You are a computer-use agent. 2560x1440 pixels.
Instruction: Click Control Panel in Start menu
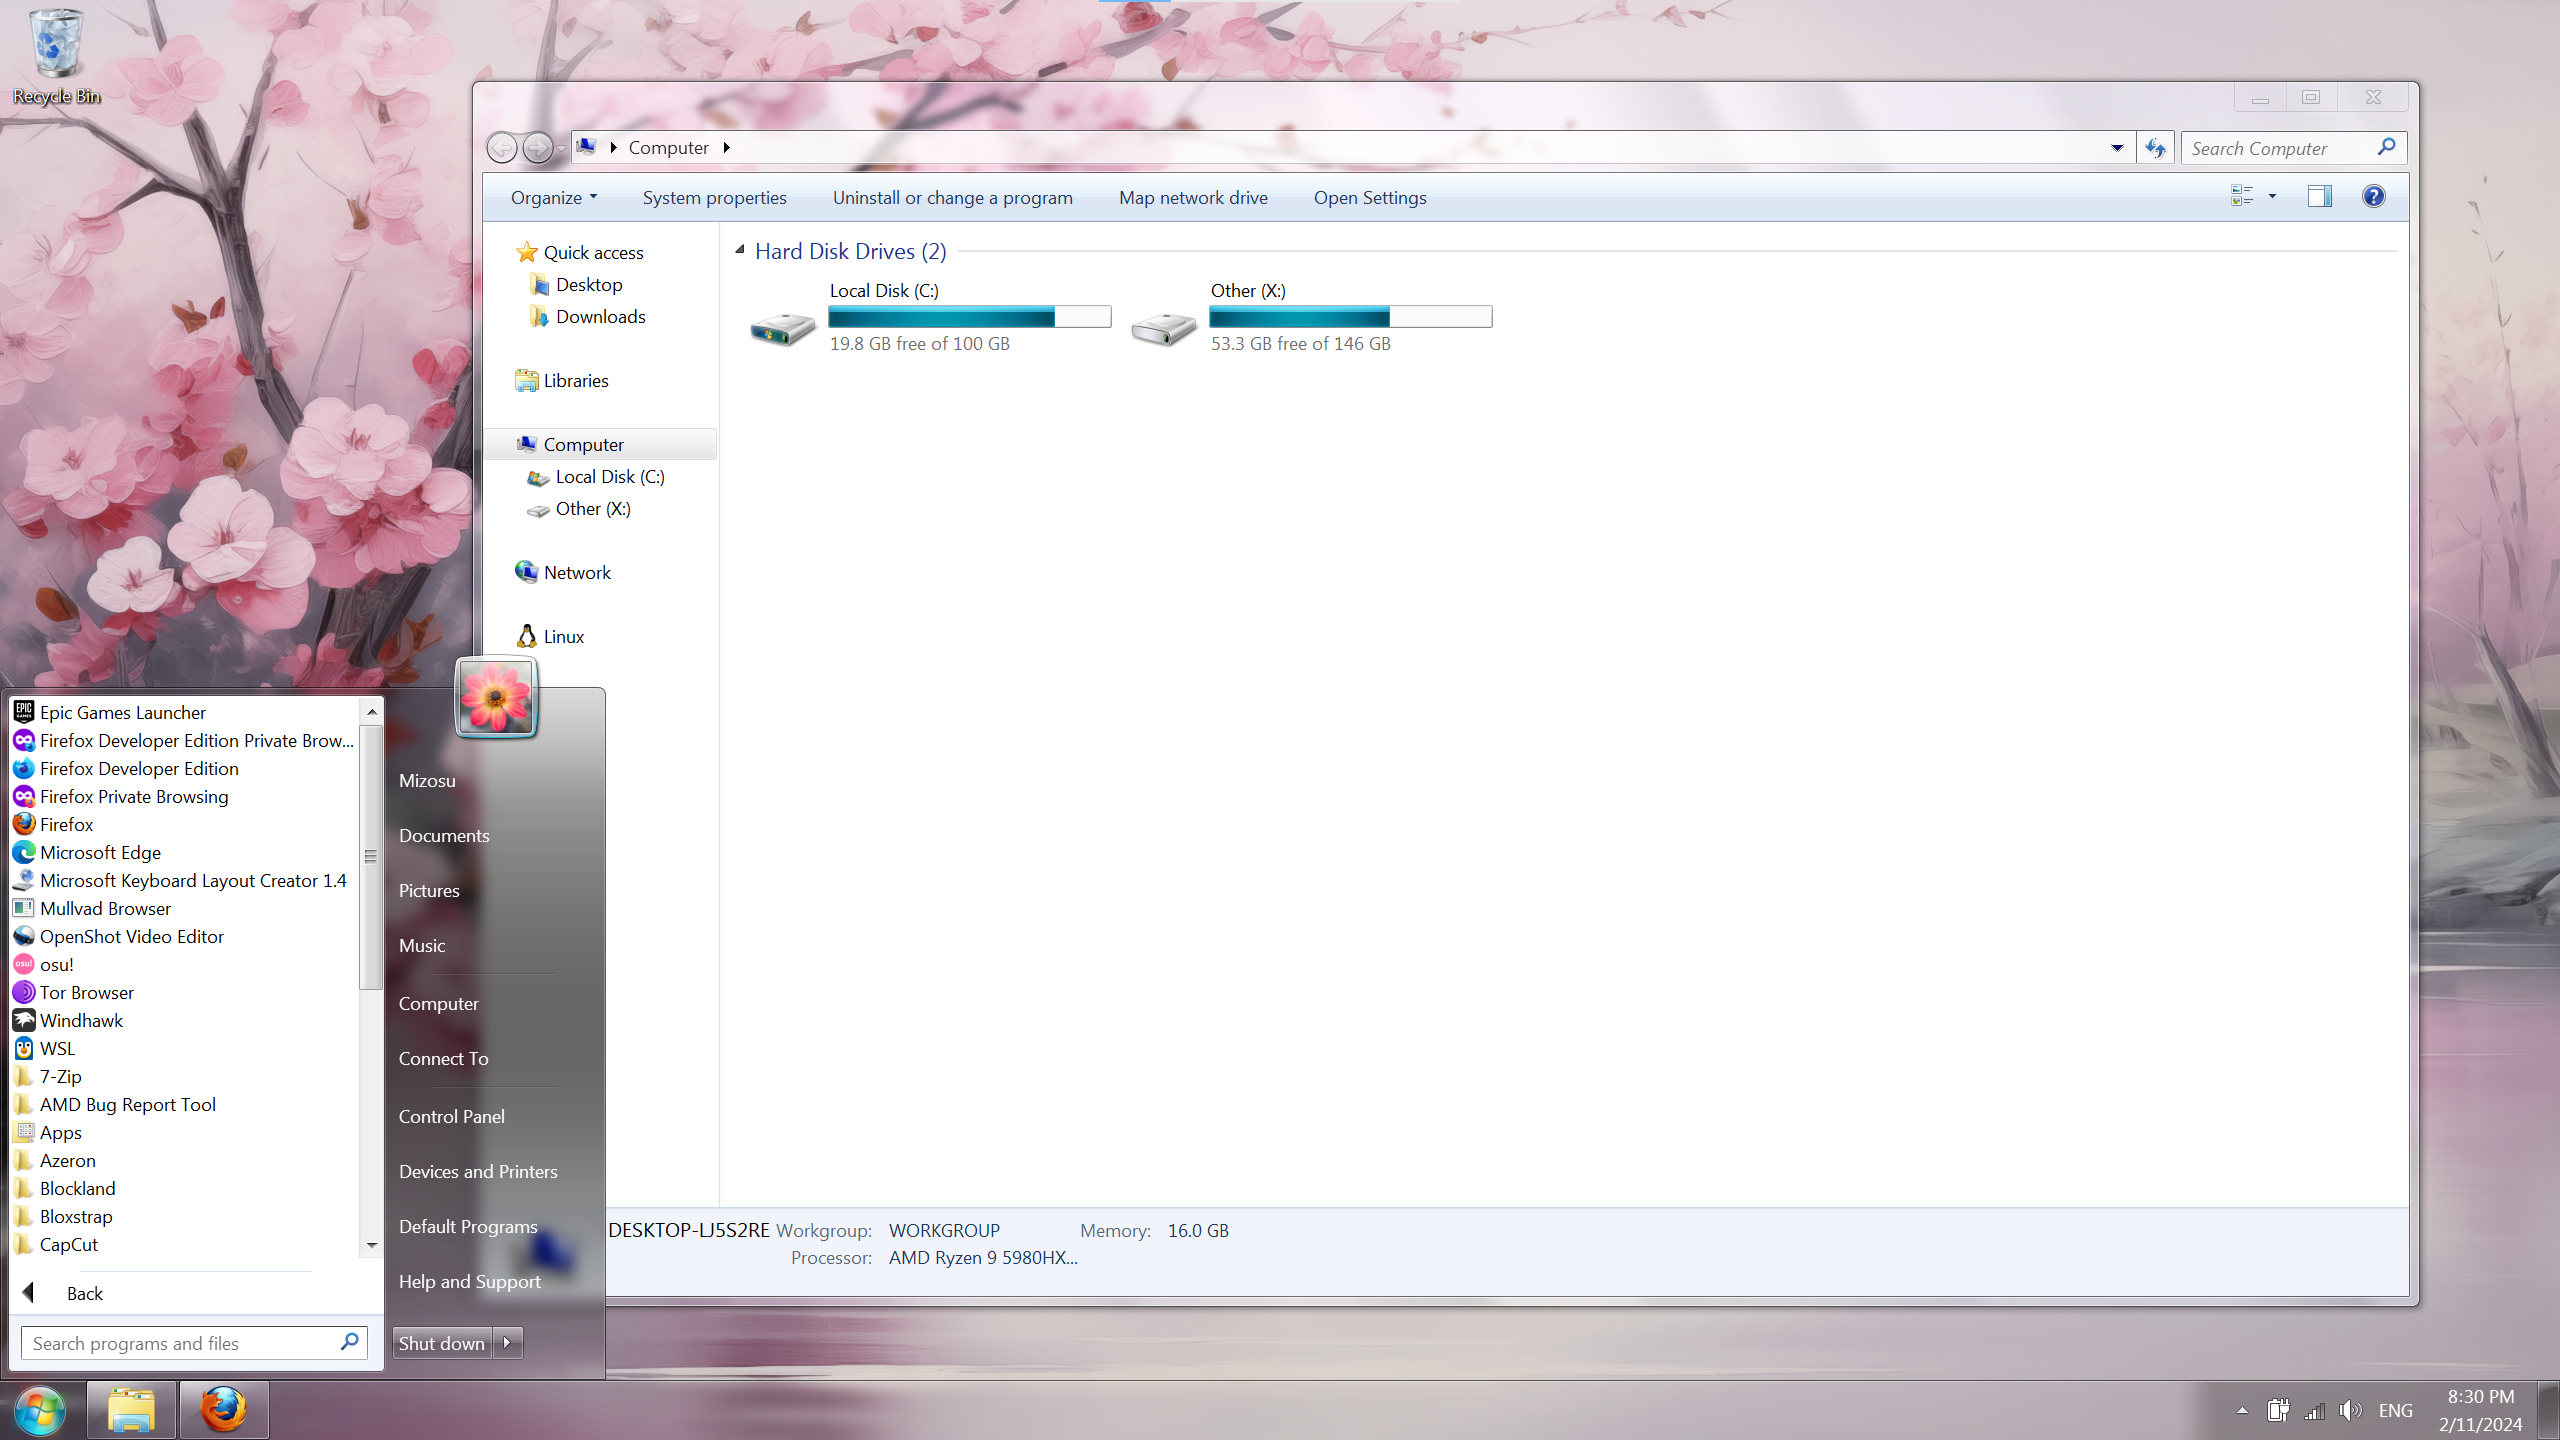click(x=451, y=1116)
